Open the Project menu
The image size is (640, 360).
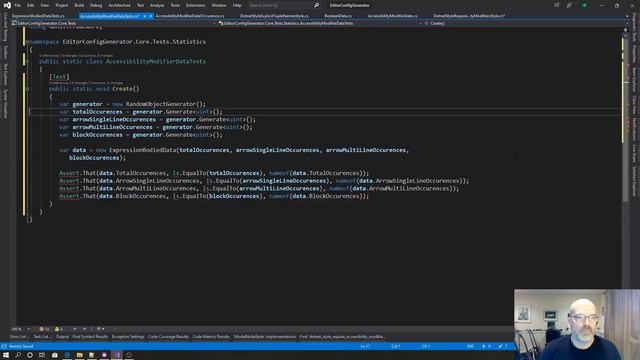pyautogui.click(x=62, y=5)
